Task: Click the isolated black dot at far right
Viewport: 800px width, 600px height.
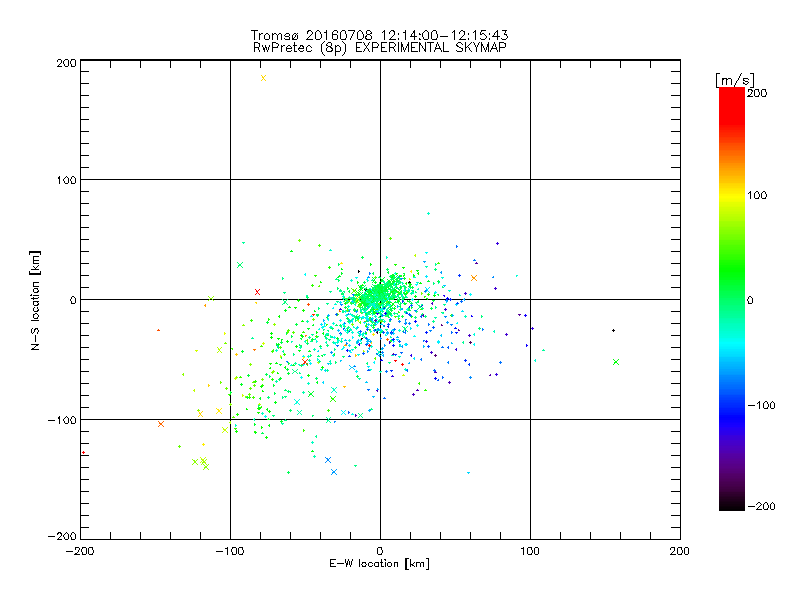Action: click(613, 331)
